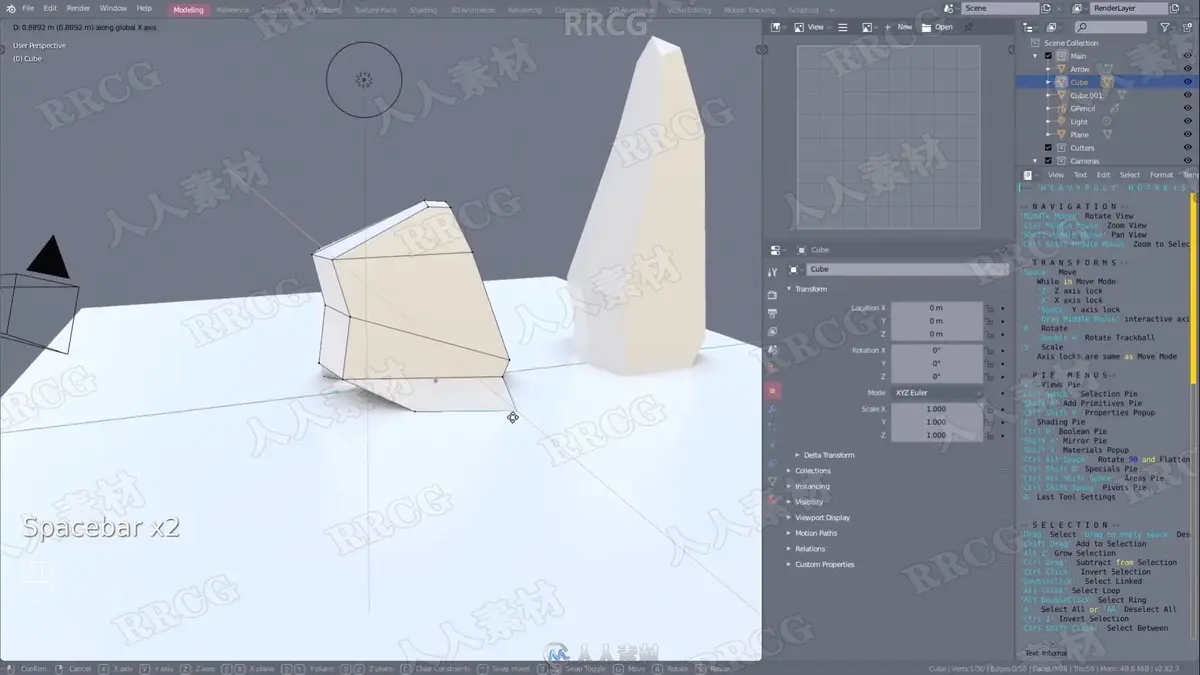
Task: Select the Plane object in outliner
Action: [x=1079, y=135]
